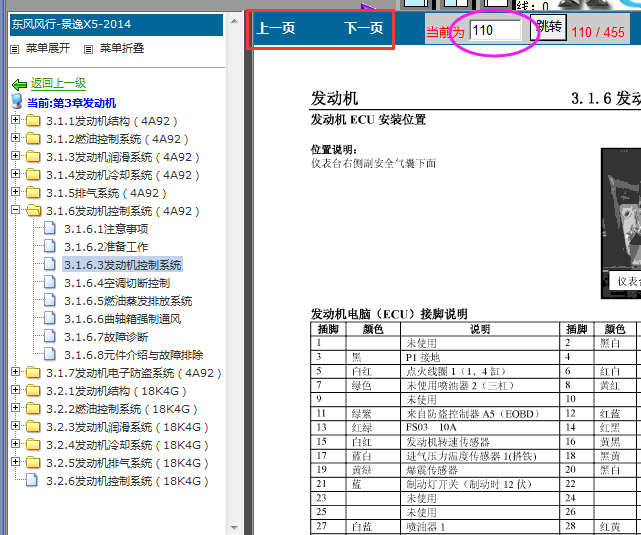Click page icon of 3.1.6.6曲轴箱强制通风
Screen dimensions: 641x535
click(50, 318)
